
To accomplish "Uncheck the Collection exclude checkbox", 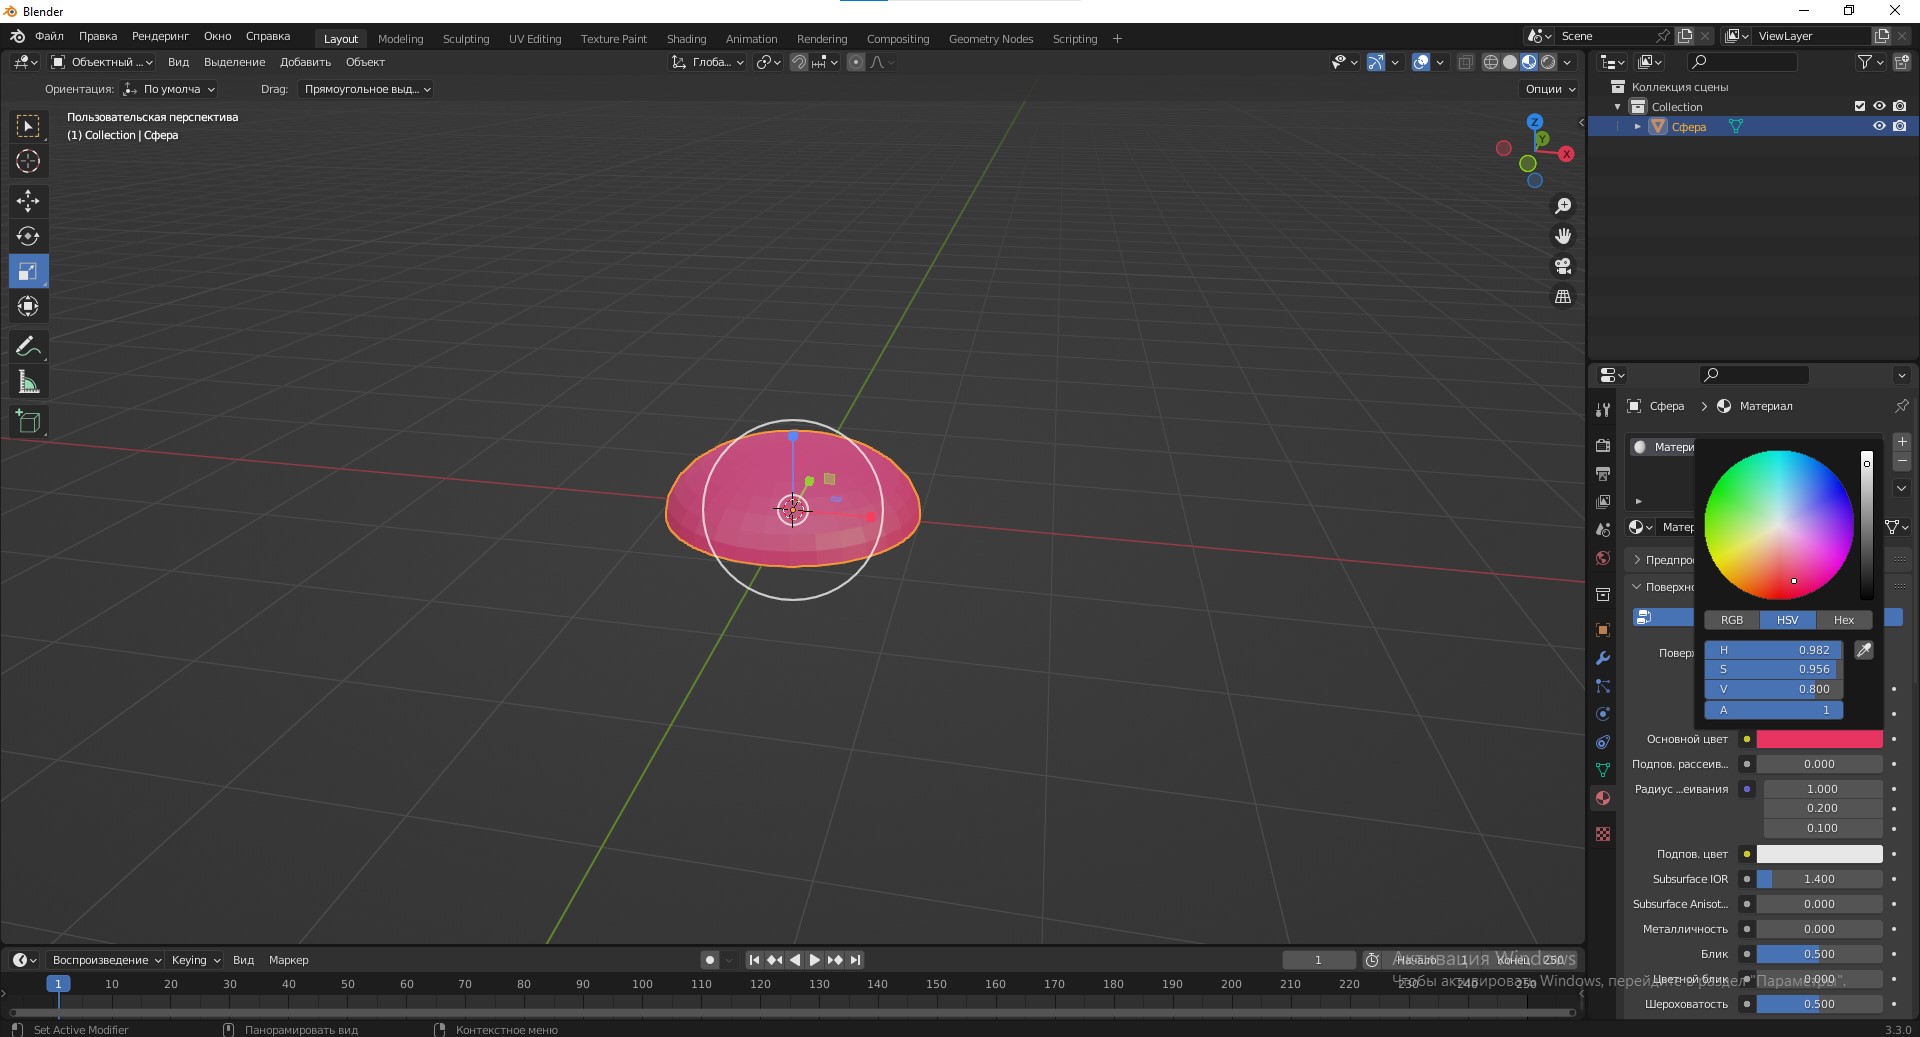I will pos(1860,106).
